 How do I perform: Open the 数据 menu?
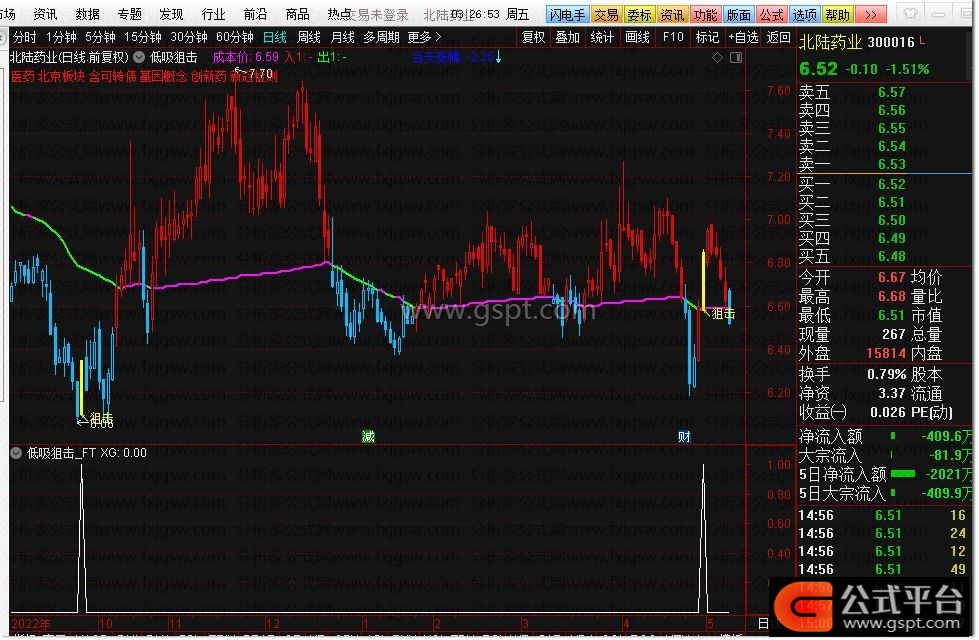click(87, 14)
